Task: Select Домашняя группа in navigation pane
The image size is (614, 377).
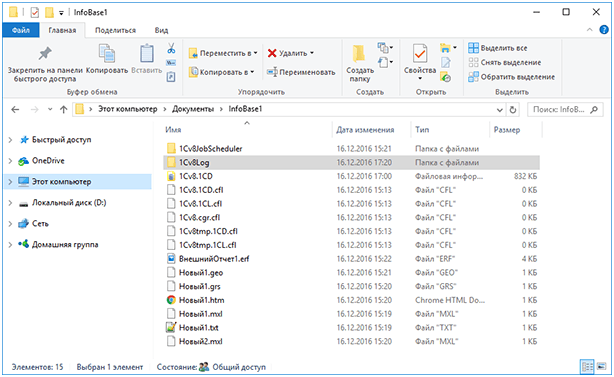Action: (x=65, y=245)
